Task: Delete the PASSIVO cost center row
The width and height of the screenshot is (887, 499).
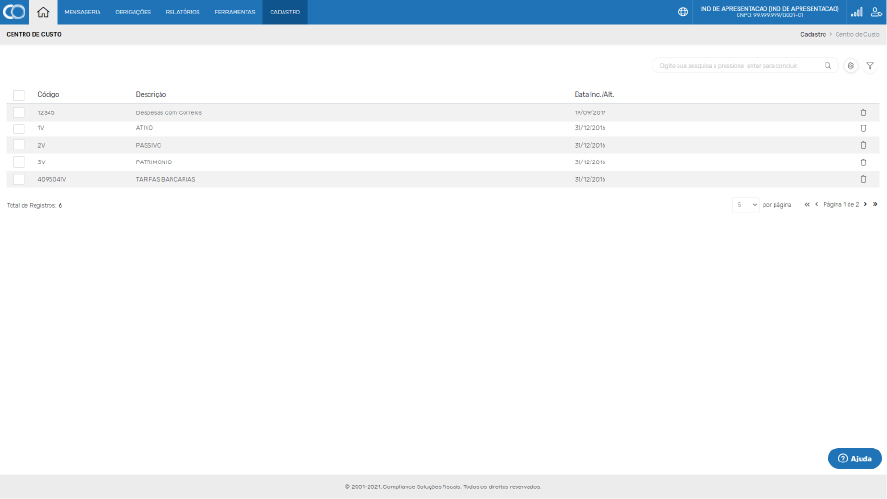Action: coord(863,145)
